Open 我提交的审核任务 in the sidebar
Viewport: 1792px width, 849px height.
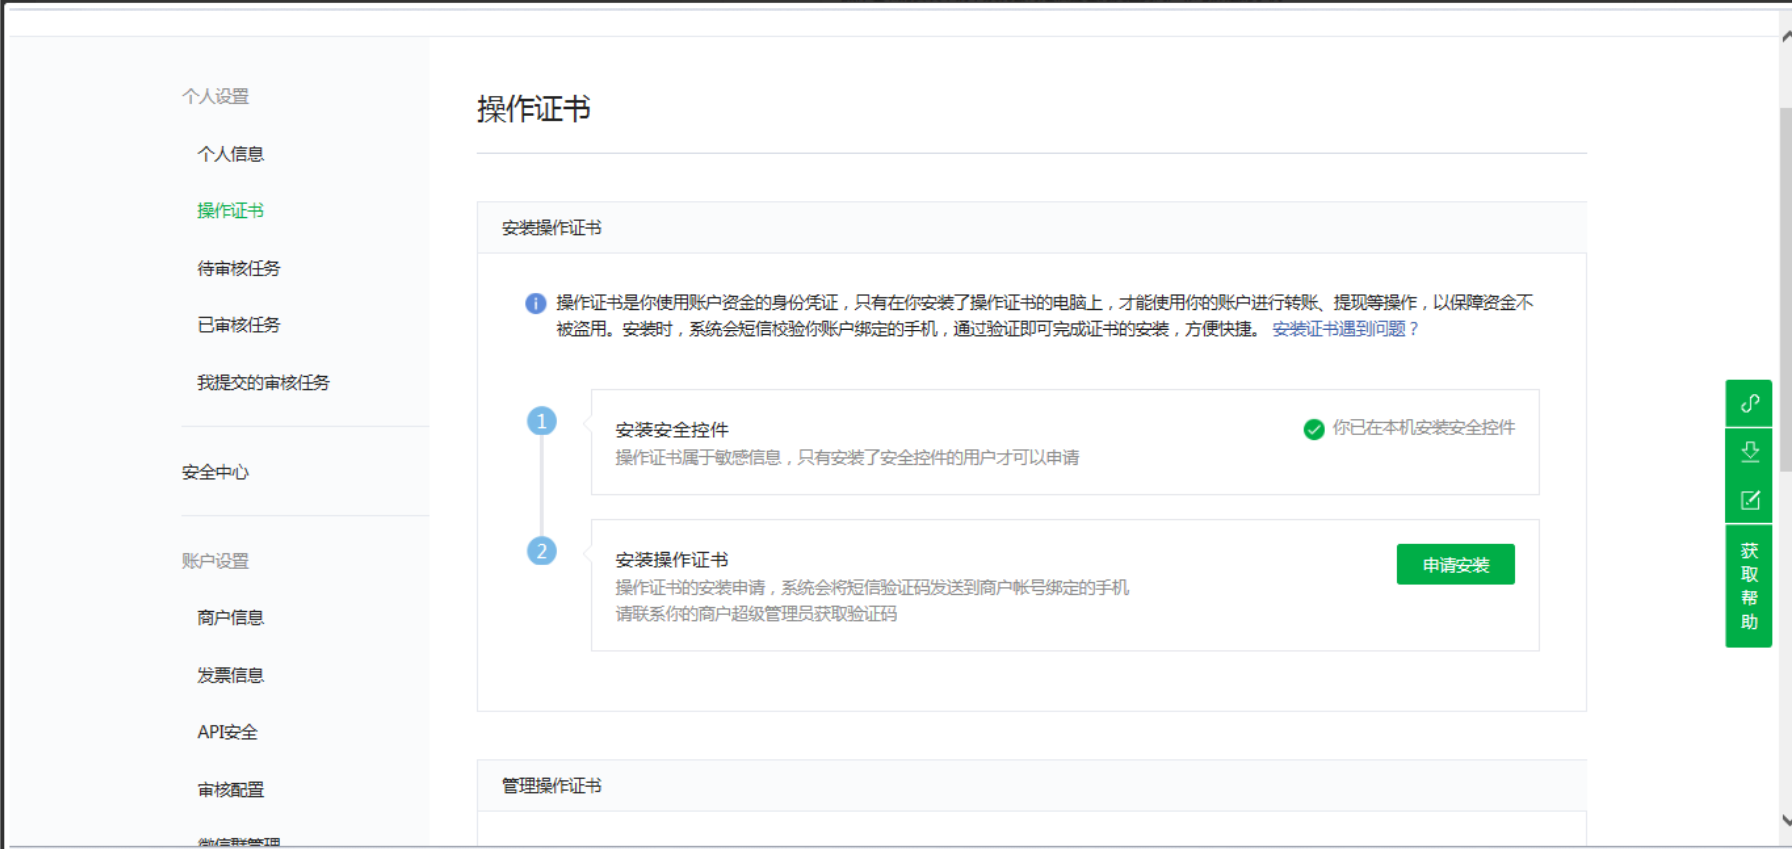[x=264, y=383]
